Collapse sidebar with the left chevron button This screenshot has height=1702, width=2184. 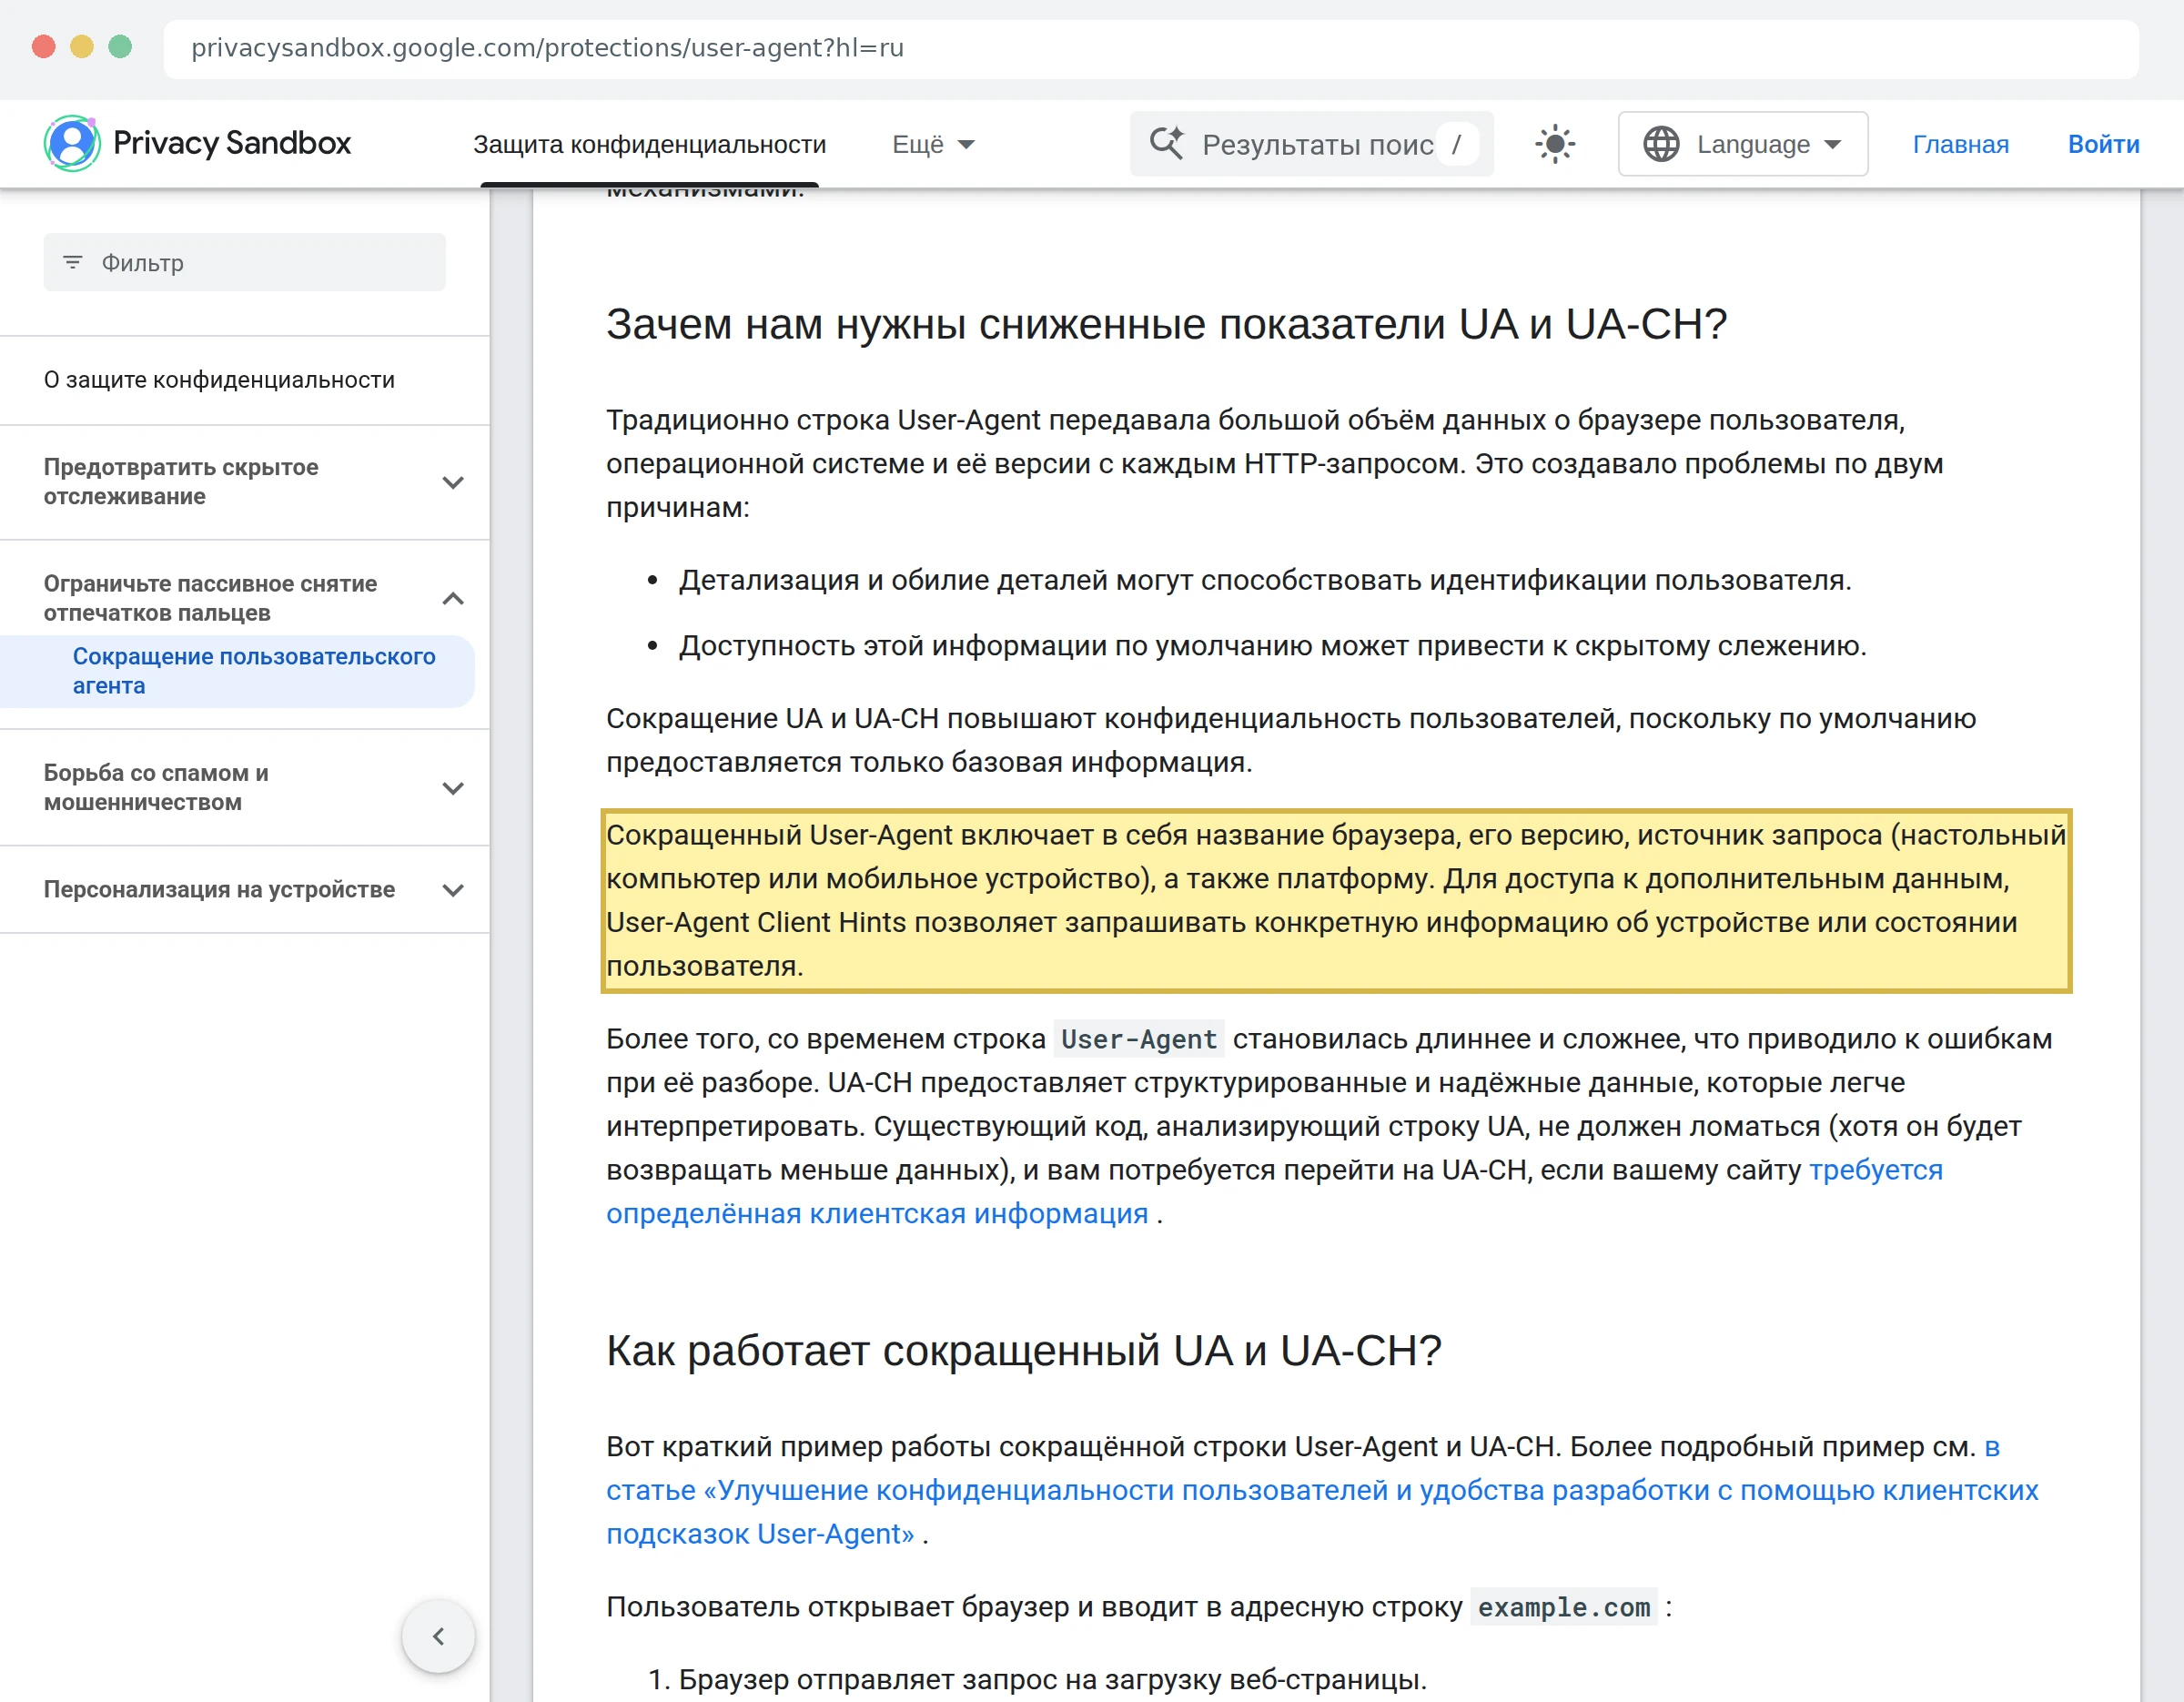438,1636
